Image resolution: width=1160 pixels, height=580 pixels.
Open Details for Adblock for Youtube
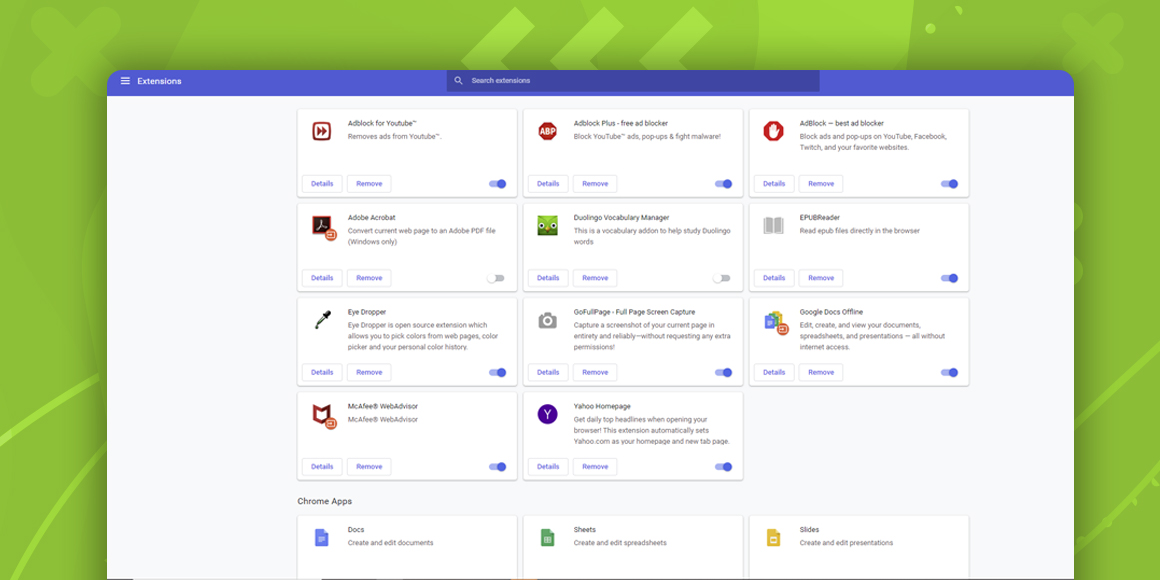click(322, 183)
